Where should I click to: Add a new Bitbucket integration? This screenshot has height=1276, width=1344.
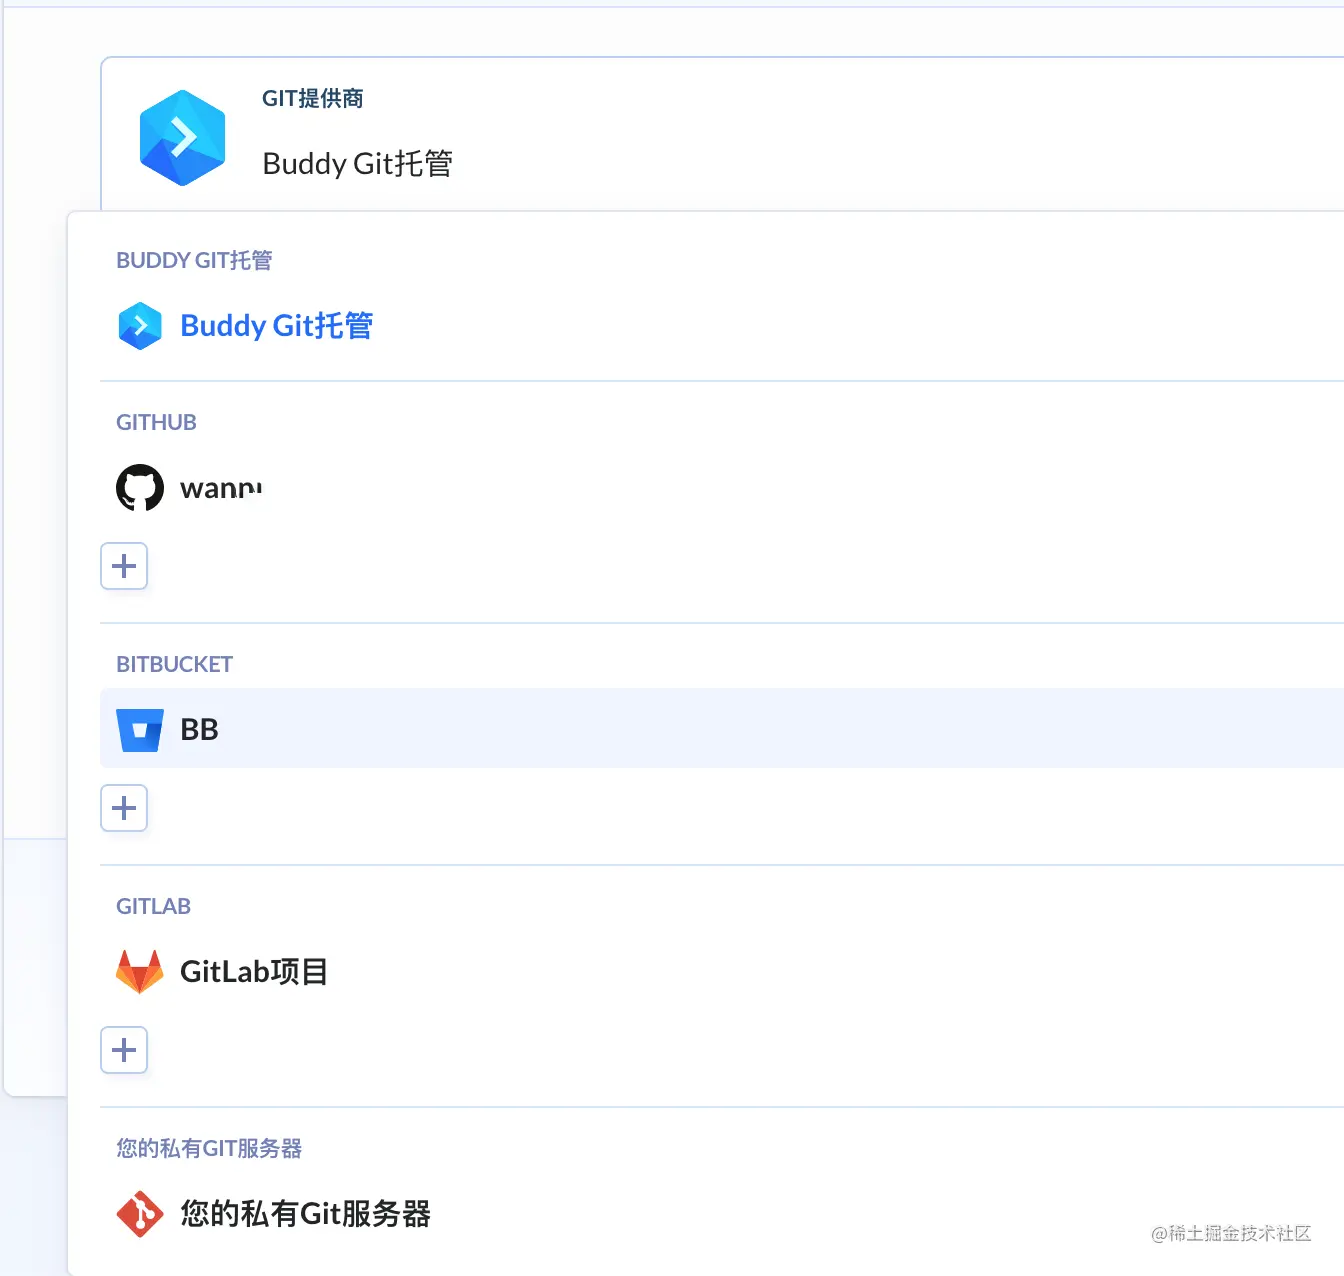click(x=124, y=808)
